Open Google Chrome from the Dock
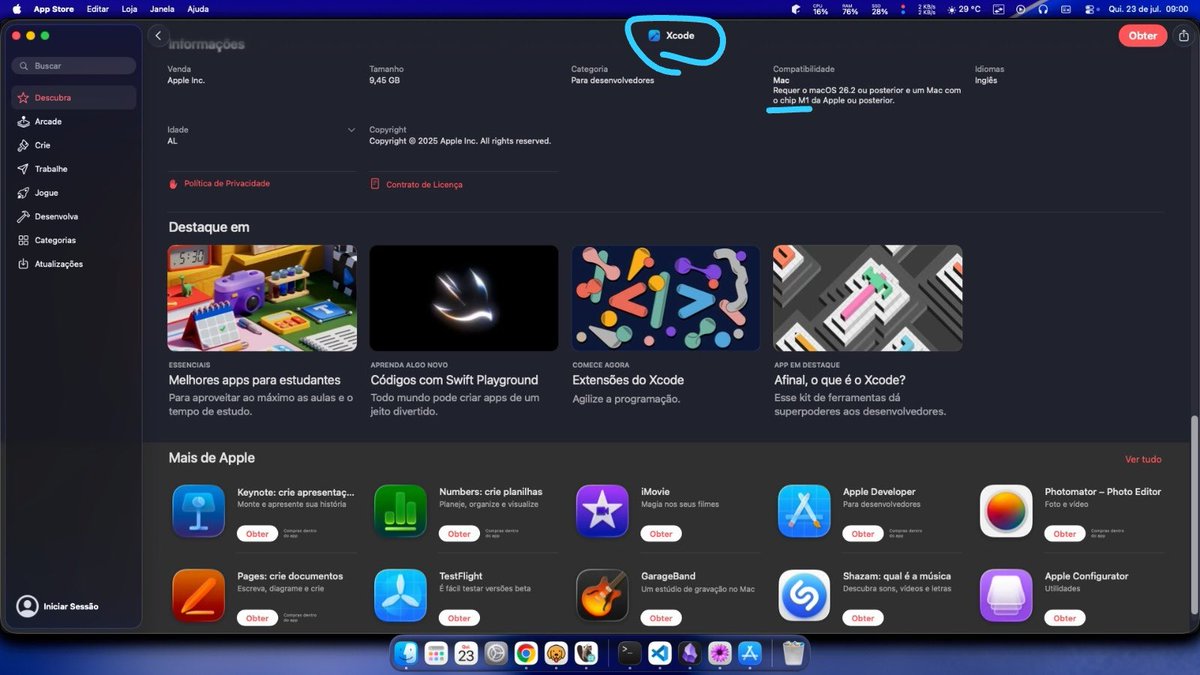This screenshot has width=1200, height=675. pos(526,654)
